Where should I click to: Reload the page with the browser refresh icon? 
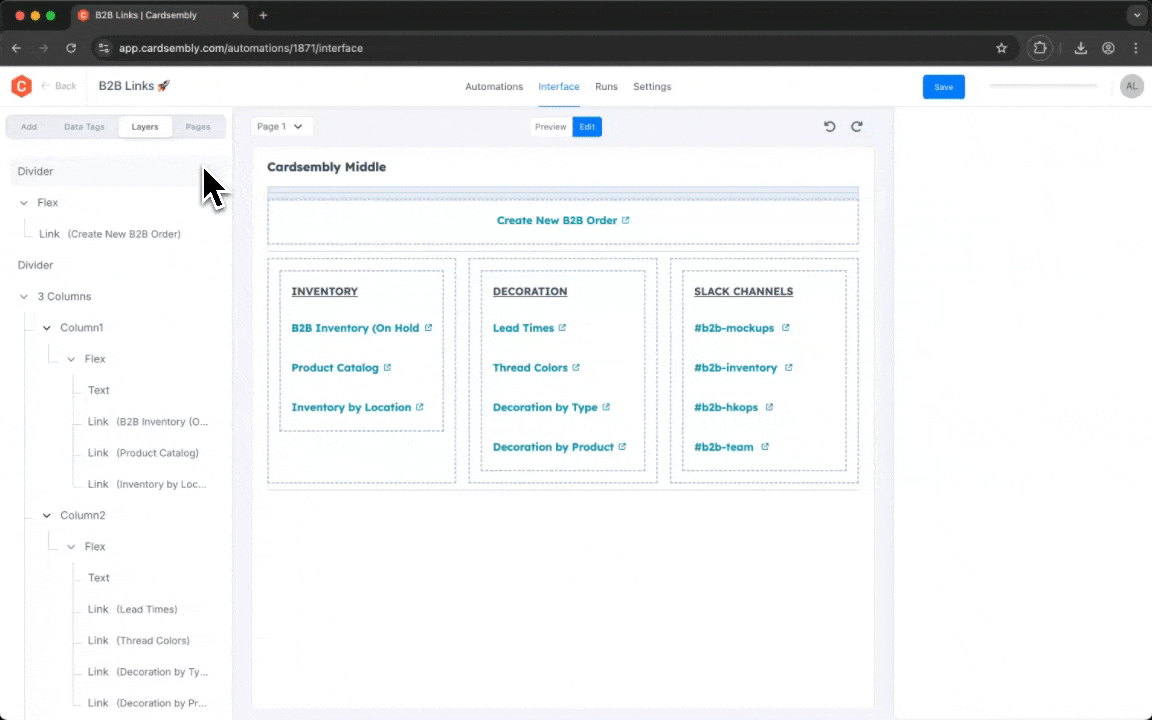(70, 47)
